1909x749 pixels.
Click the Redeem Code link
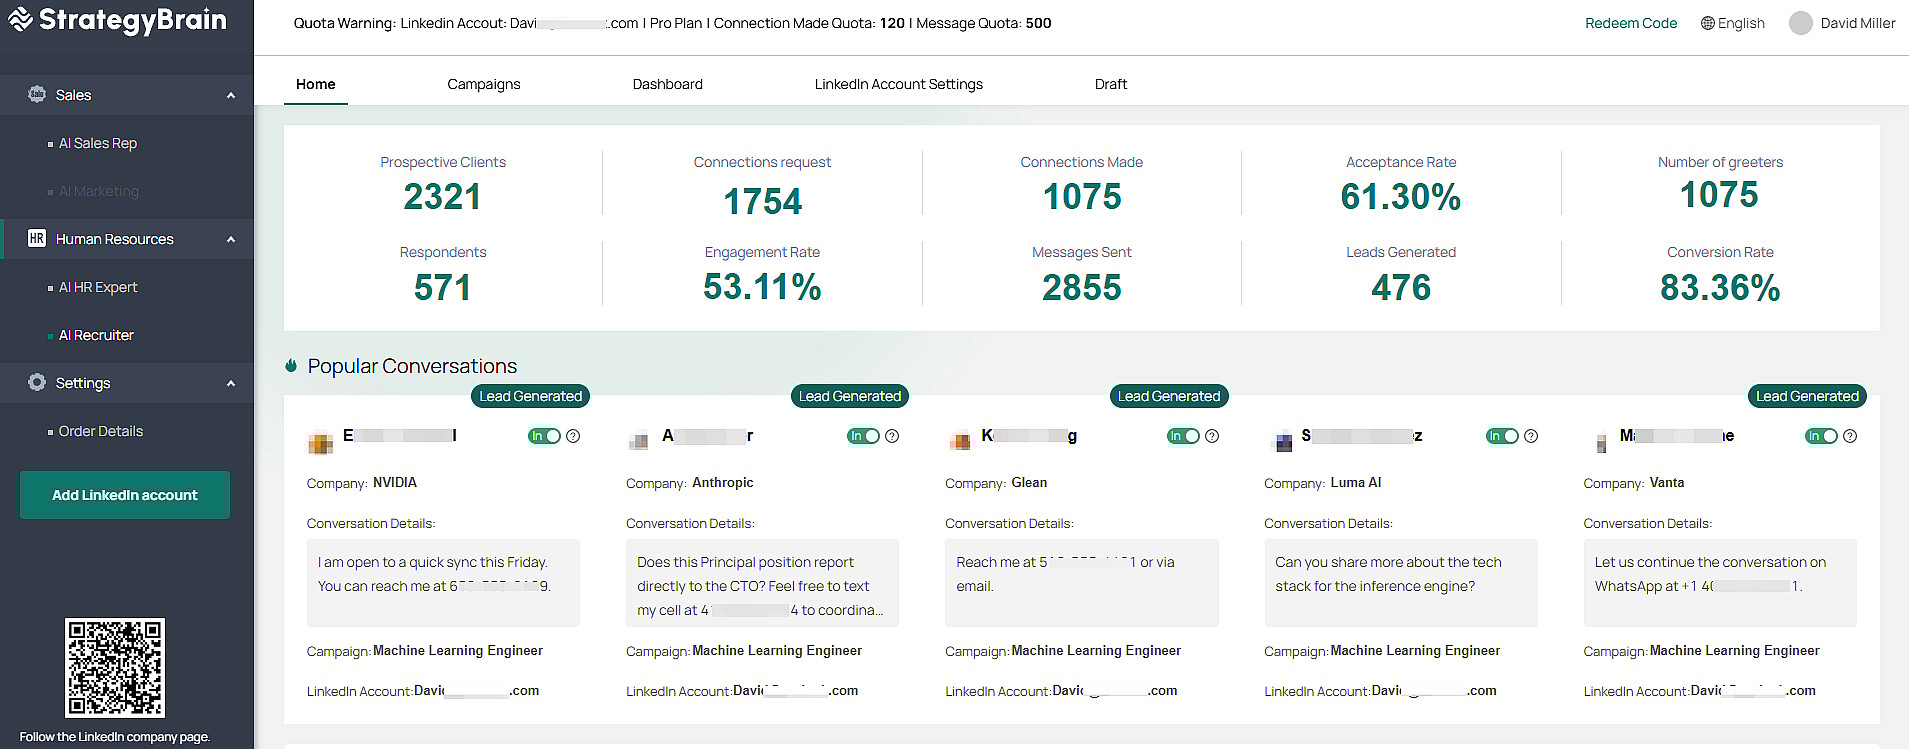tap(1630, 23)
